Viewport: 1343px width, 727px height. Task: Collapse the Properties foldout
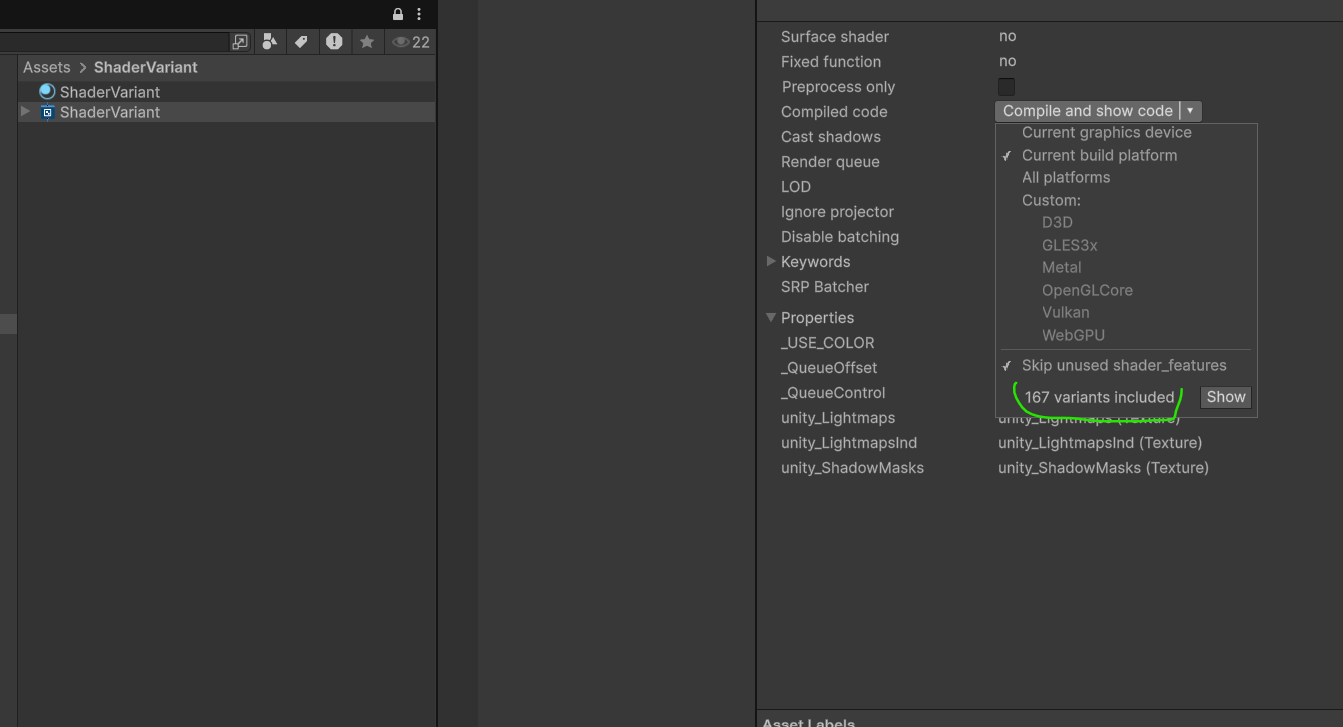771,317
